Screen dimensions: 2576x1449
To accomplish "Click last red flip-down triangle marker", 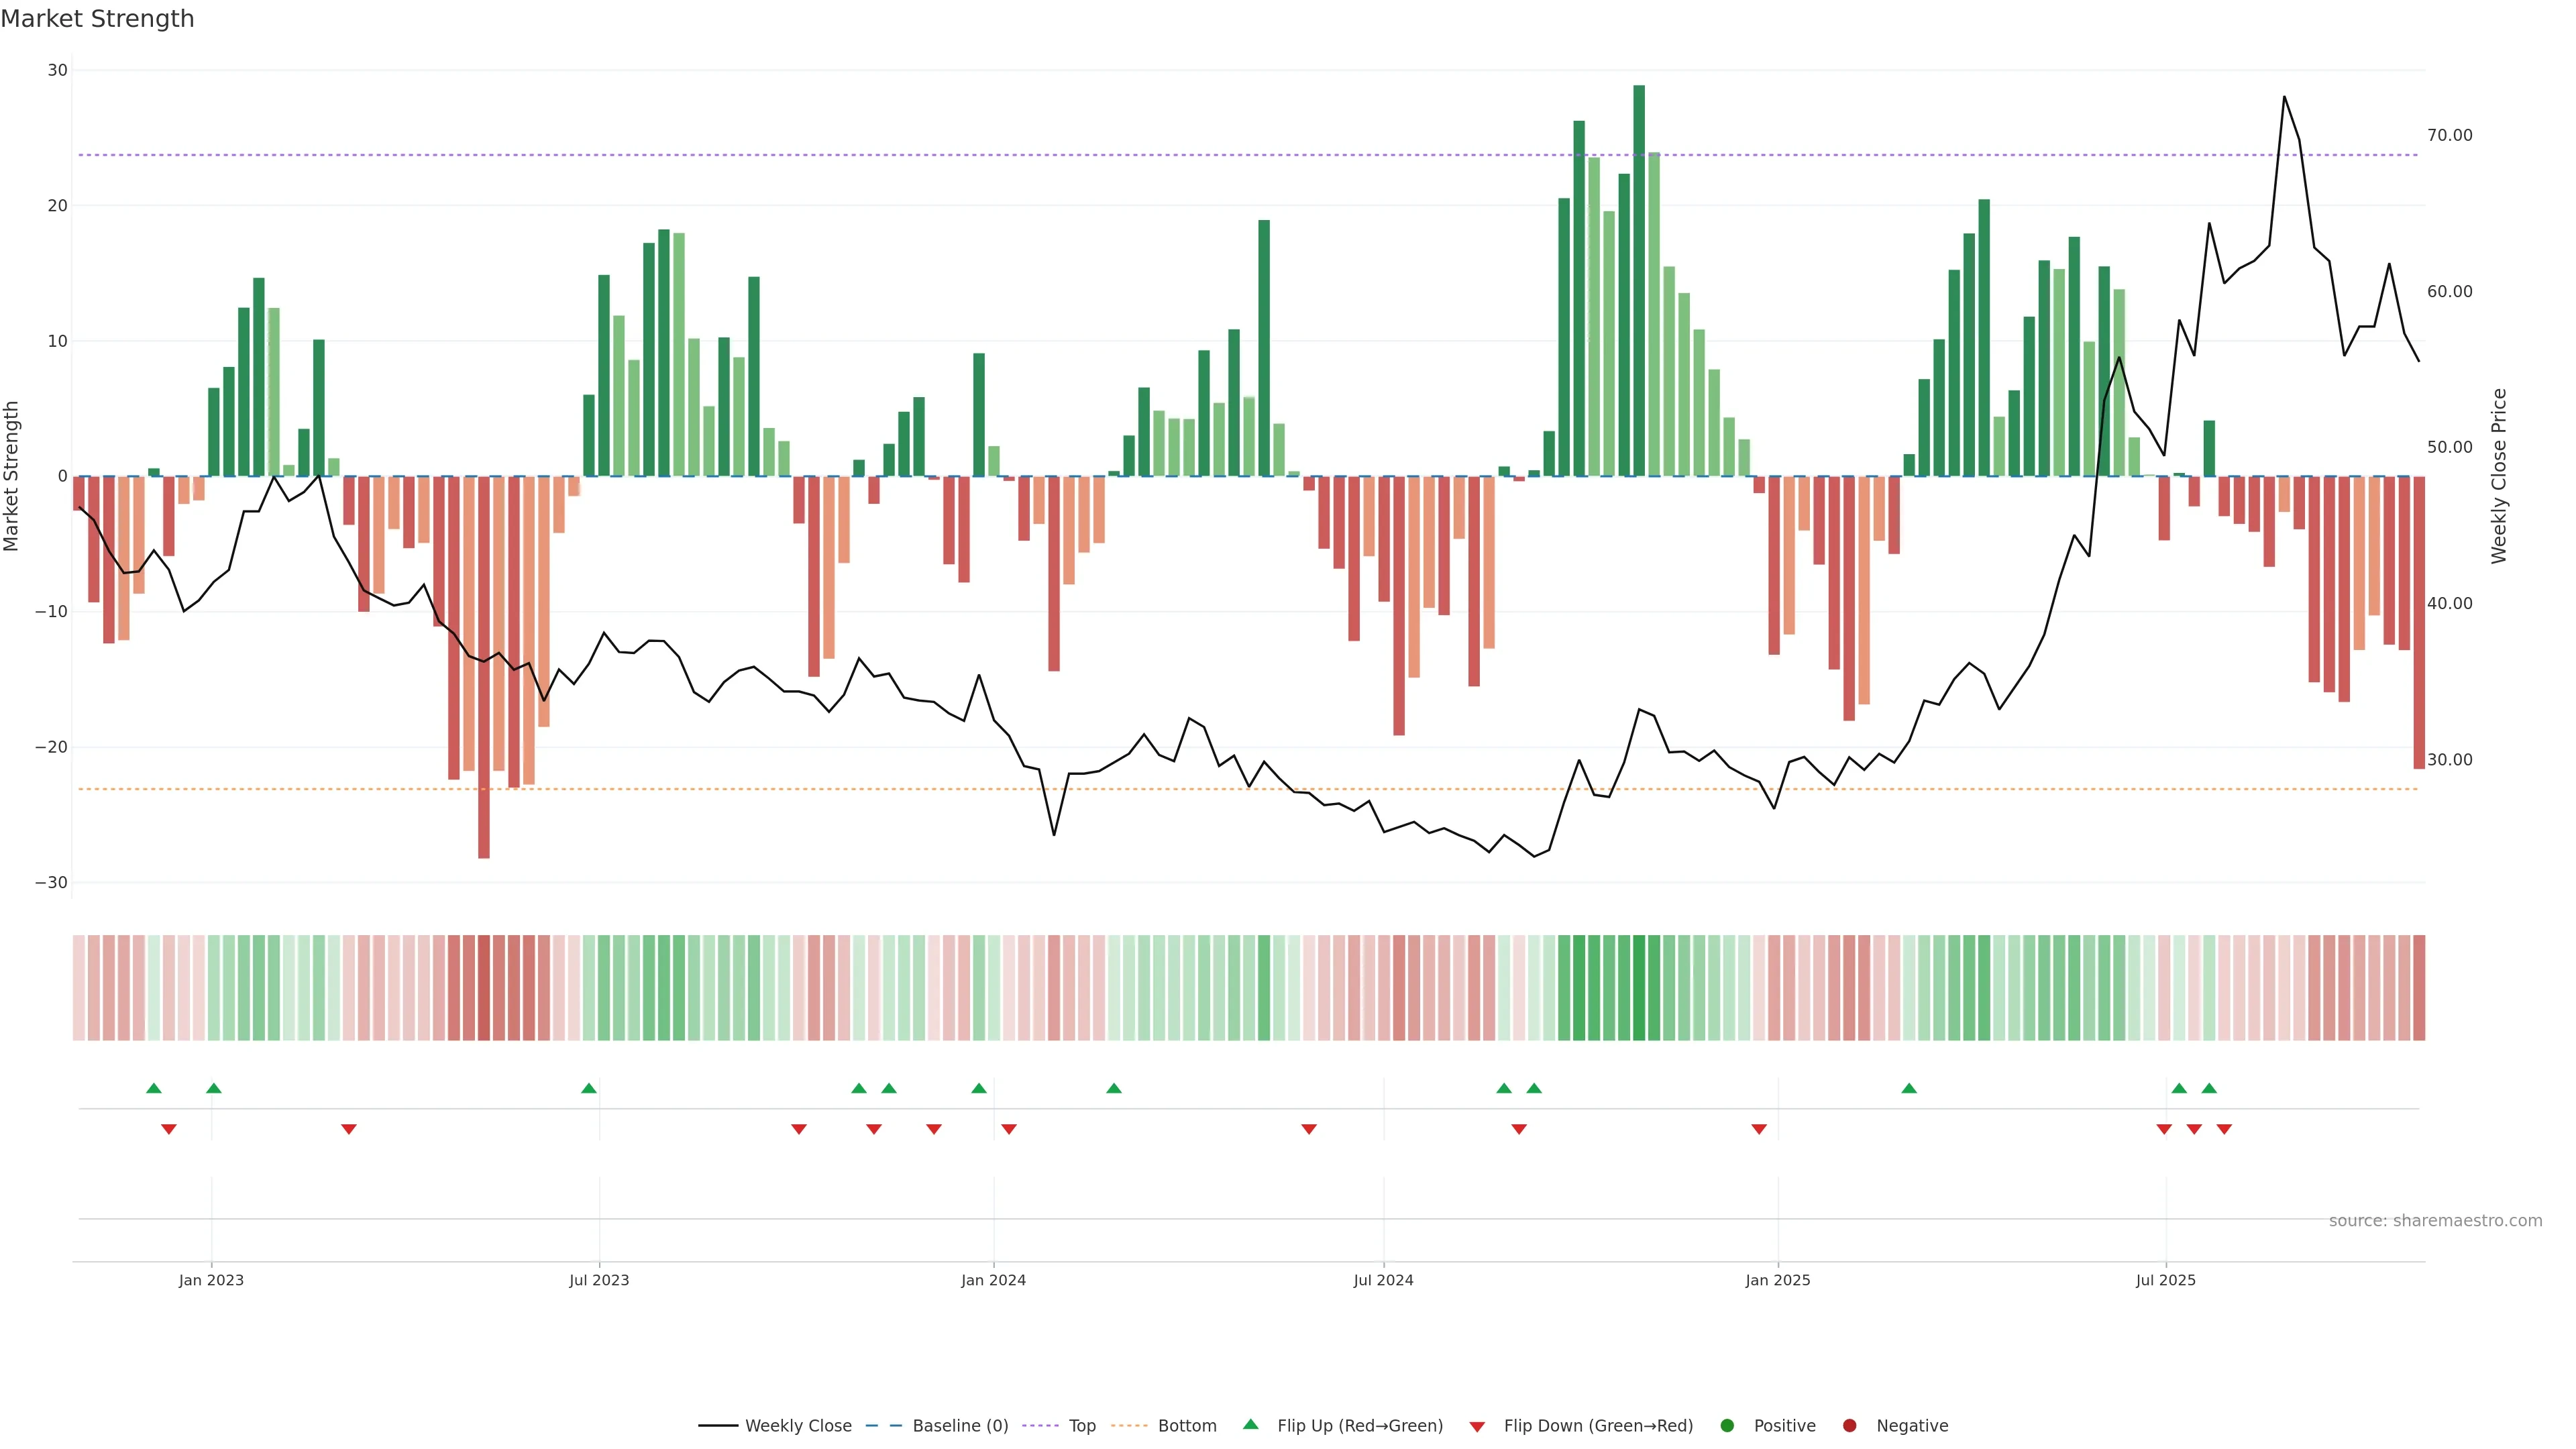I will coord(2224,1129).
